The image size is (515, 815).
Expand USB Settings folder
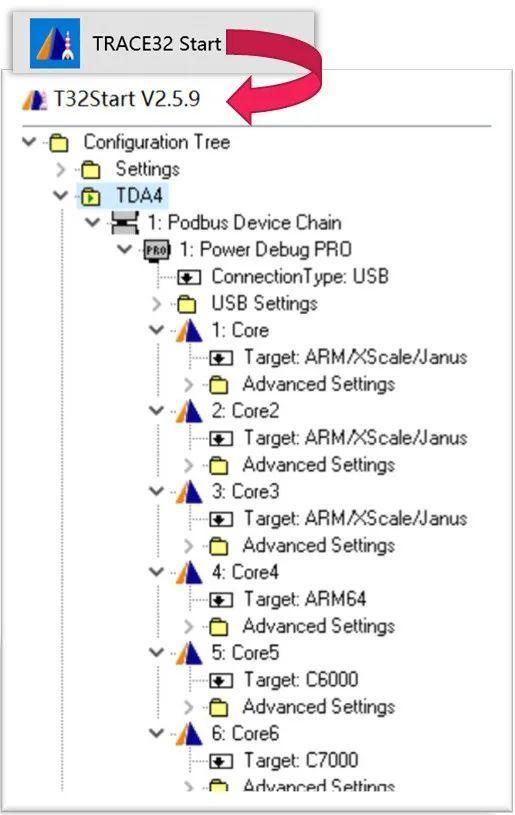(156, 304)
